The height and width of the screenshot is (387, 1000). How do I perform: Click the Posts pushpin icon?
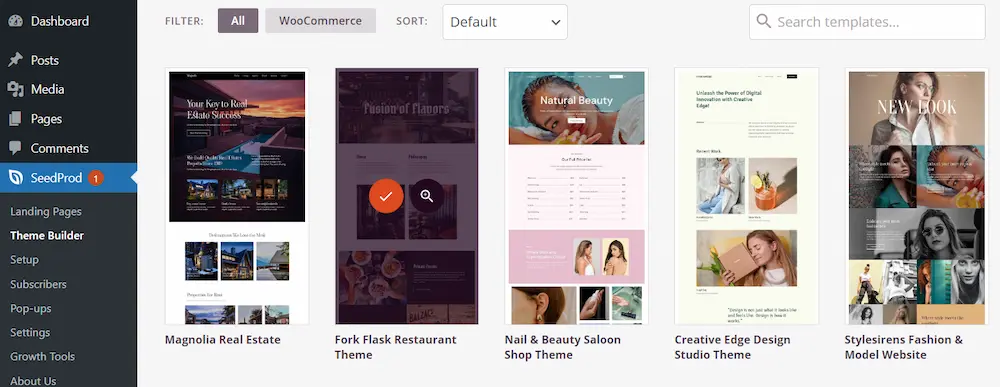15,60
